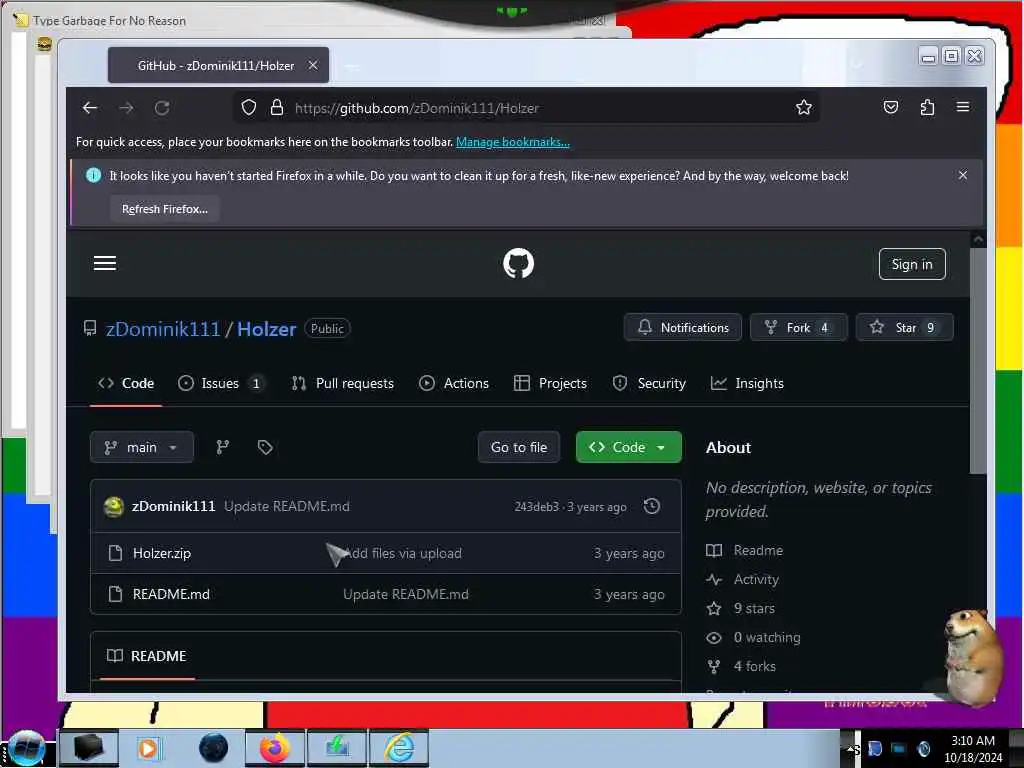Screen dimensions: 1024x768
Task: Open the Security tab
Action: pos(649,383)
